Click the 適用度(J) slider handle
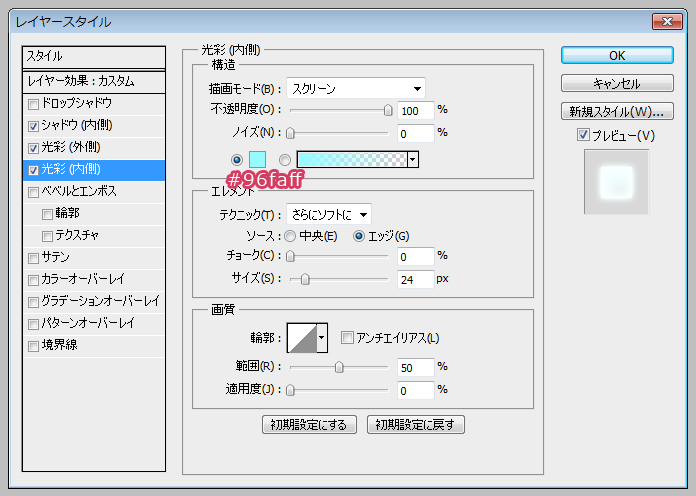 [x=290, y=390]
